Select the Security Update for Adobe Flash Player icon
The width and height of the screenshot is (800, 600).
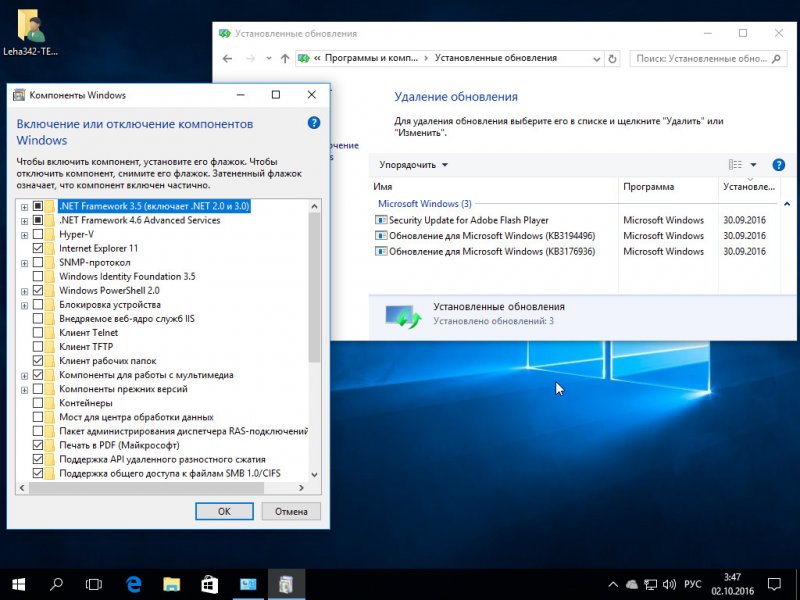(381, 220)
